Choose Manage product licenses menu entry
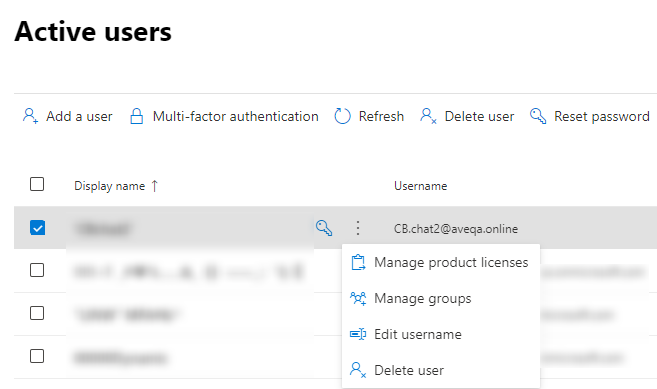 tap(441, 262)
